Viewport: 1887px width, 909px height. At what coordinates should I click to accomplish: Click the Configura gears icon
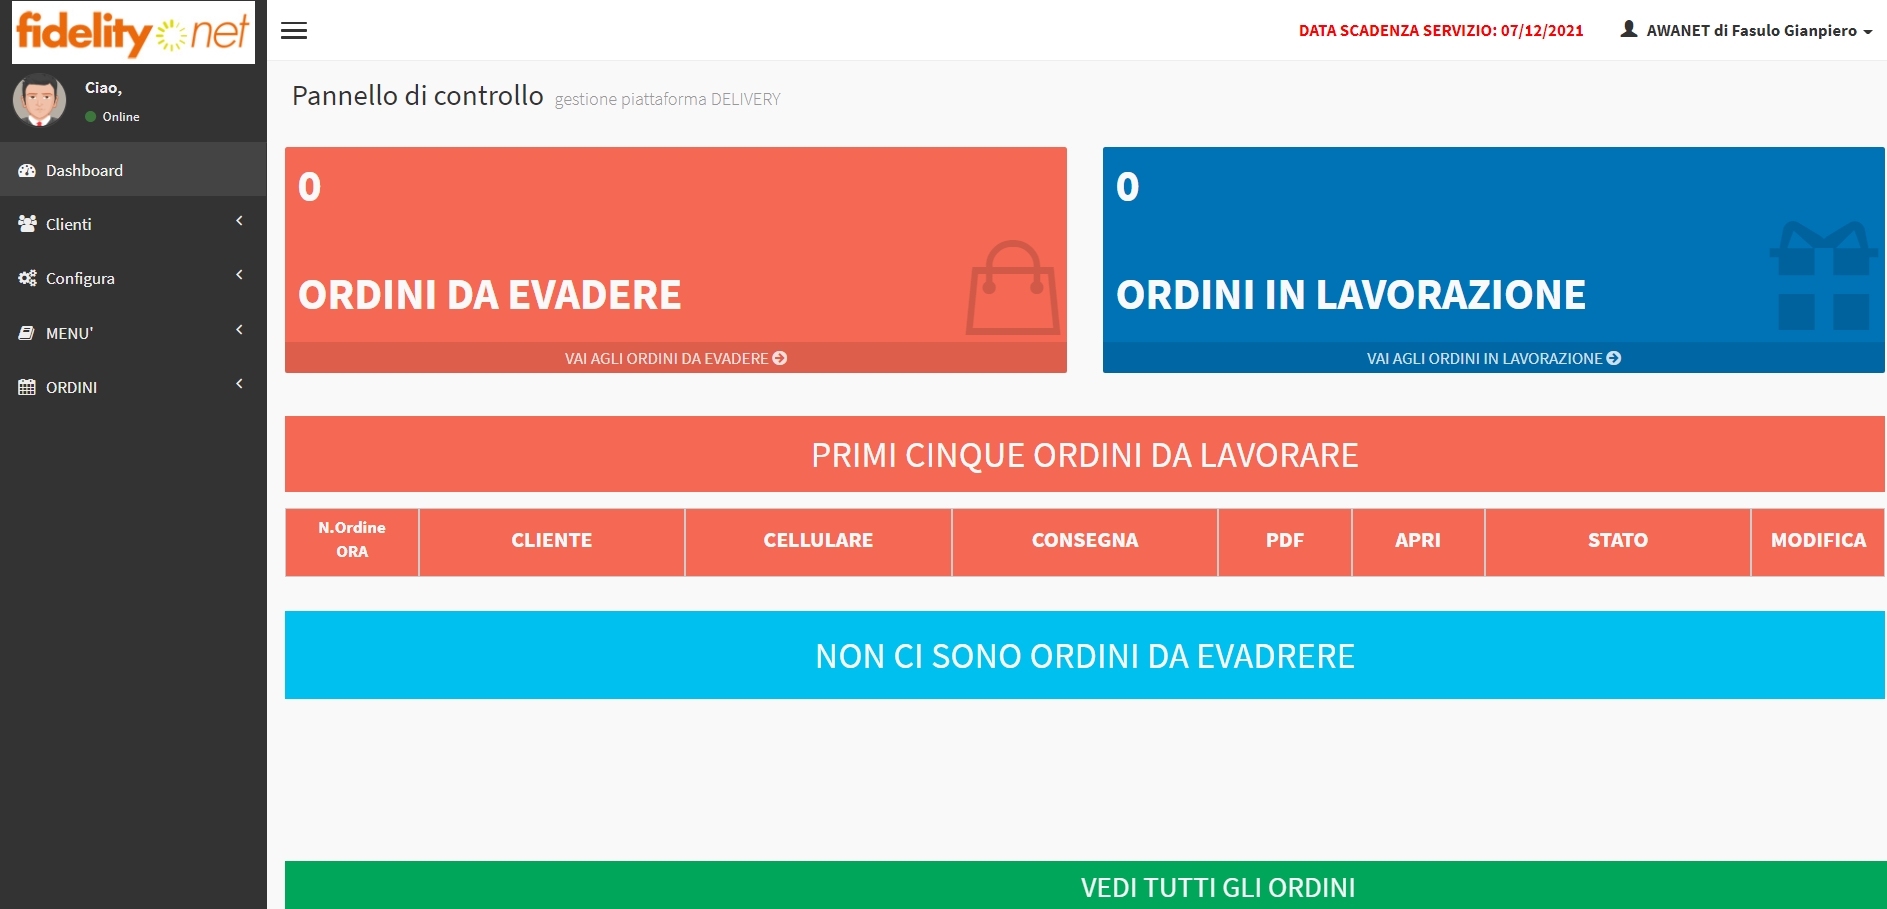point(27,278)
